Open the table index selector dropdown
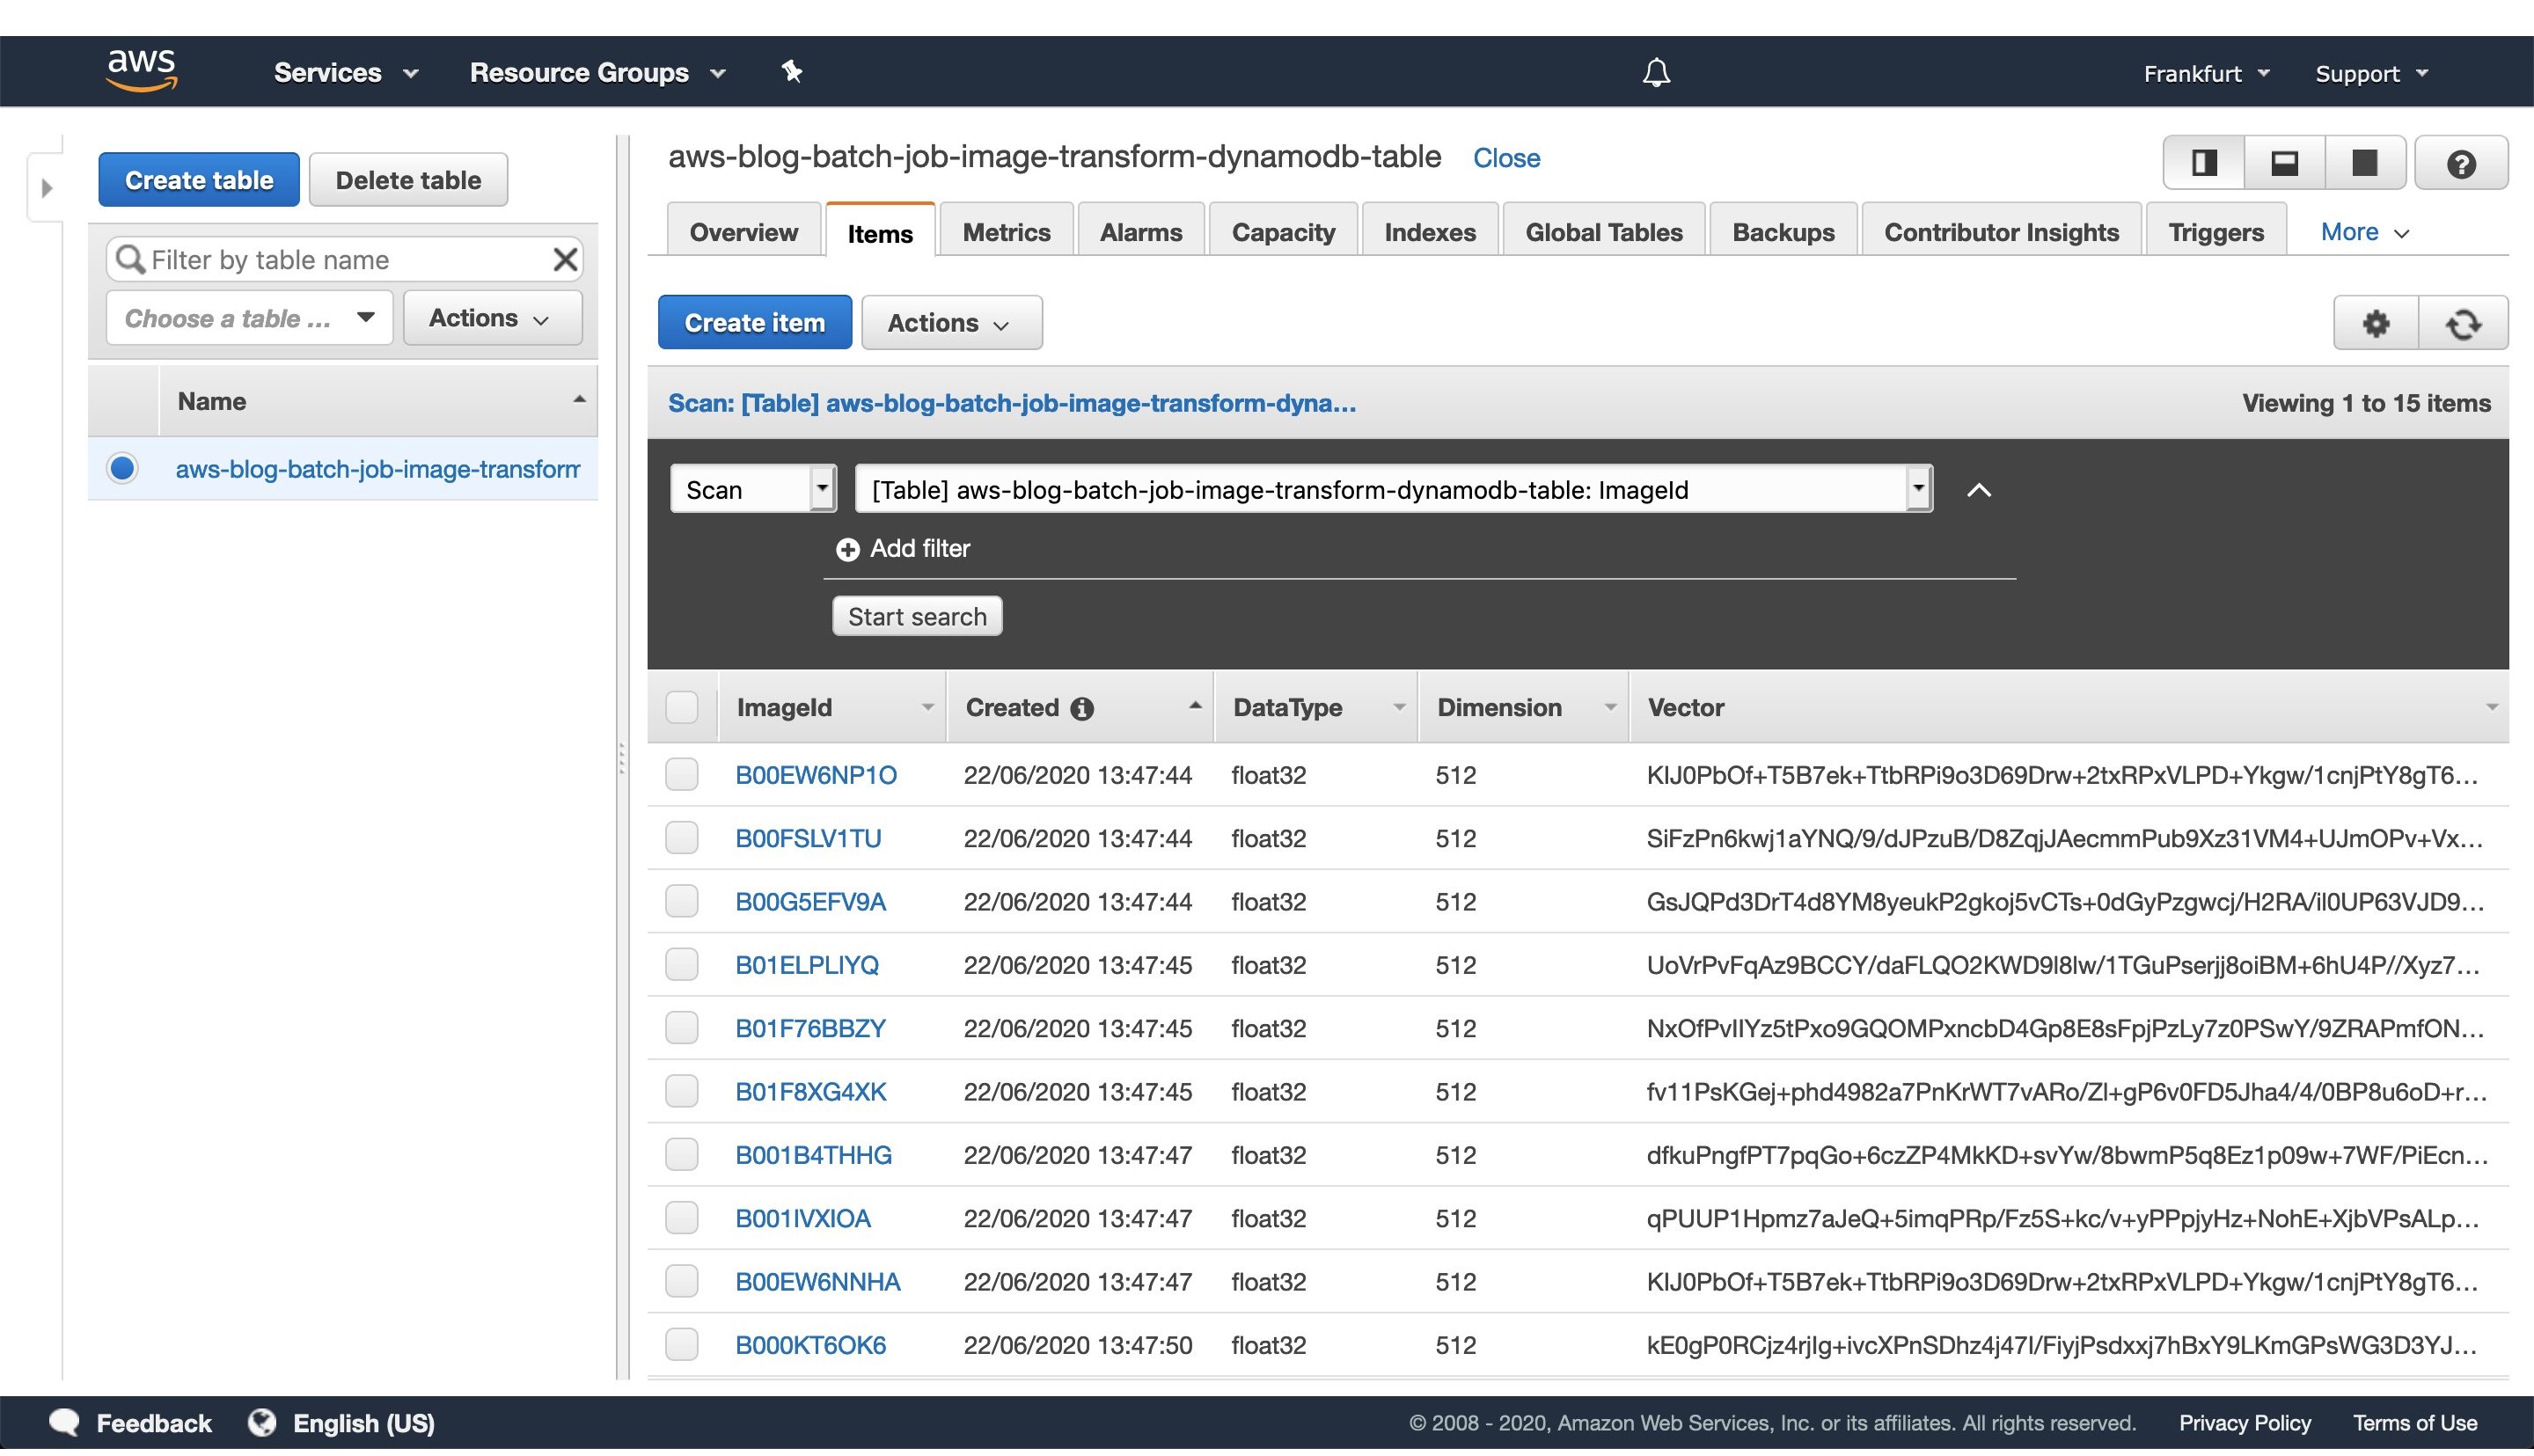The width and height of the screenshot is (2534, 1456). pyautogui.click(x=1392, y=491)
